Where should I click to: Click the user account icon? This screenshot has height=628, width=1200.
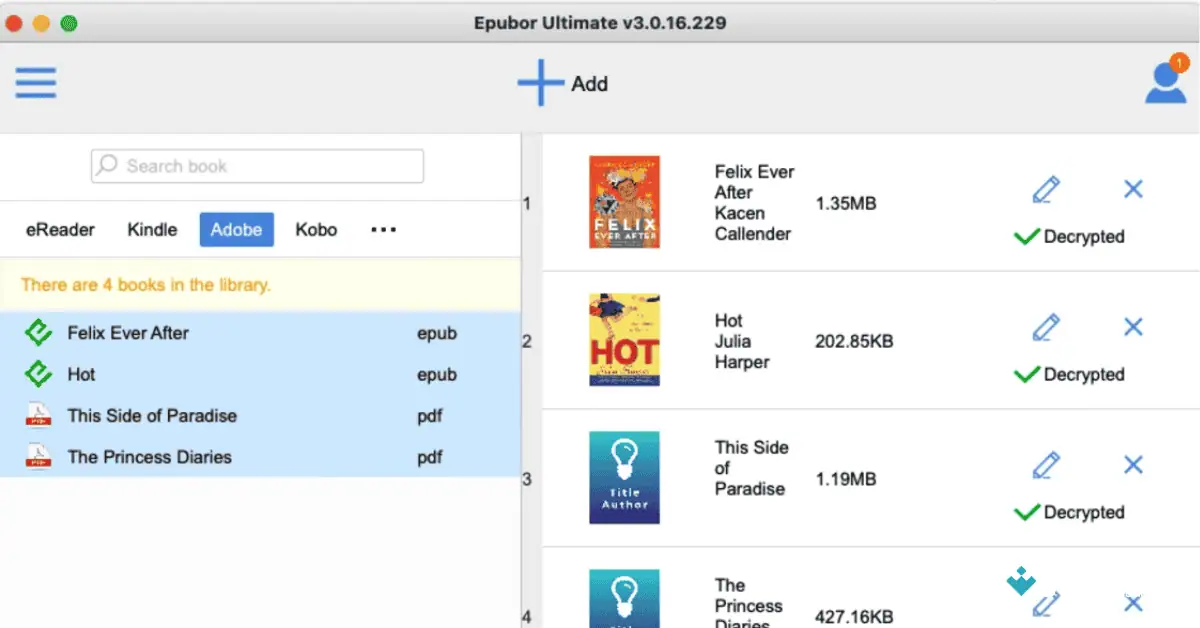coord(1164,84)
